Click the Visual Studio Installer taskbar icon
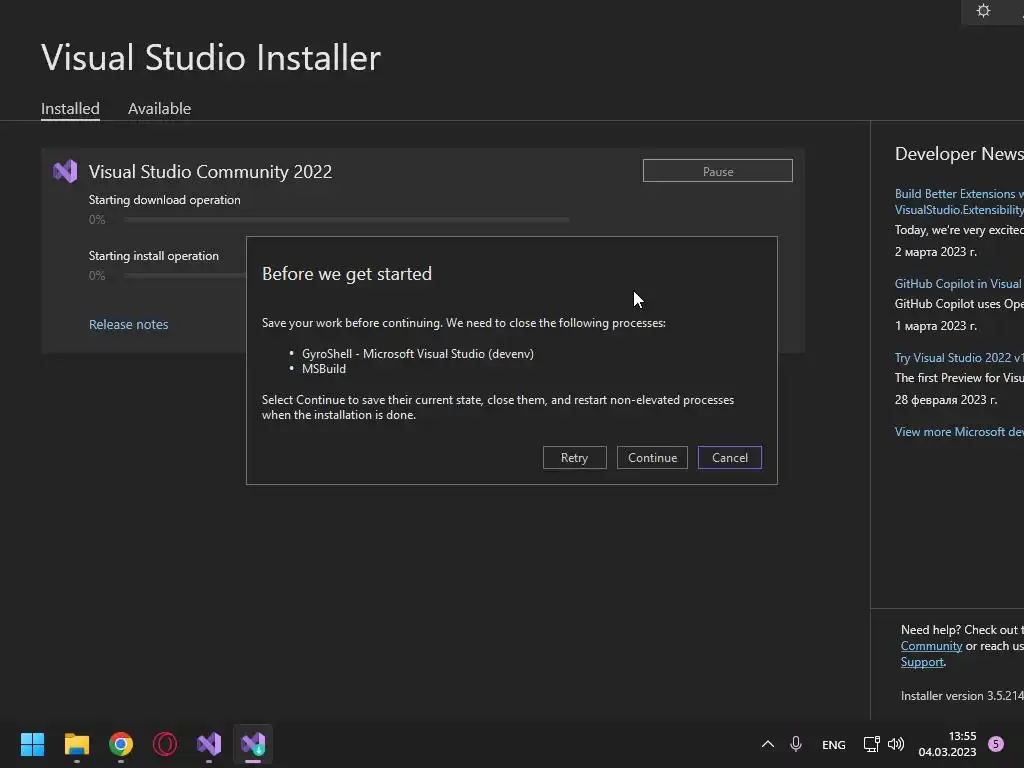 click(x=253, y=744)
